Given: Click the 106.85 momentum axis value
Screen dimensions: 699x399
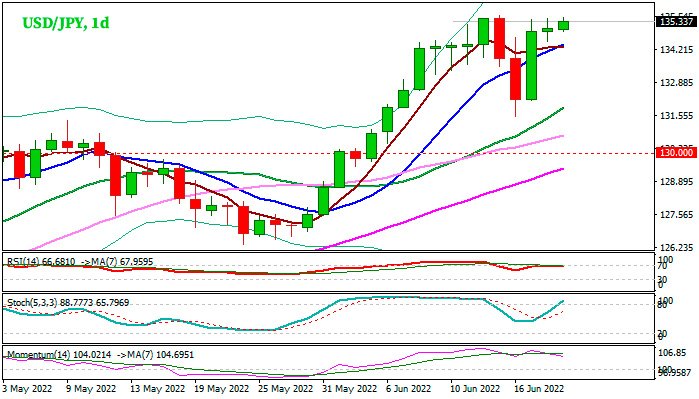Looking at the screenshot, I should click(673, 353).
